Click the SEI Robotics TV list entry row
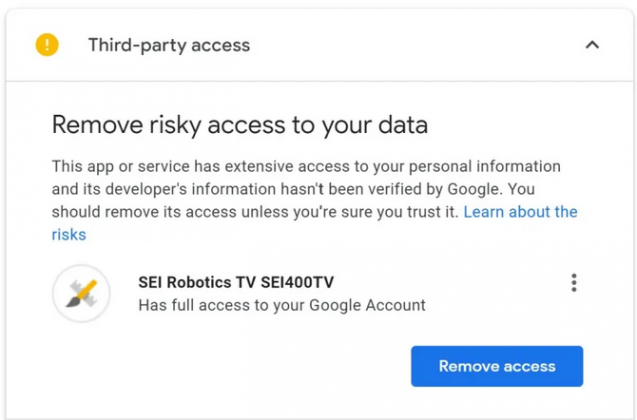The image size is (637, 420). (317, 293)
